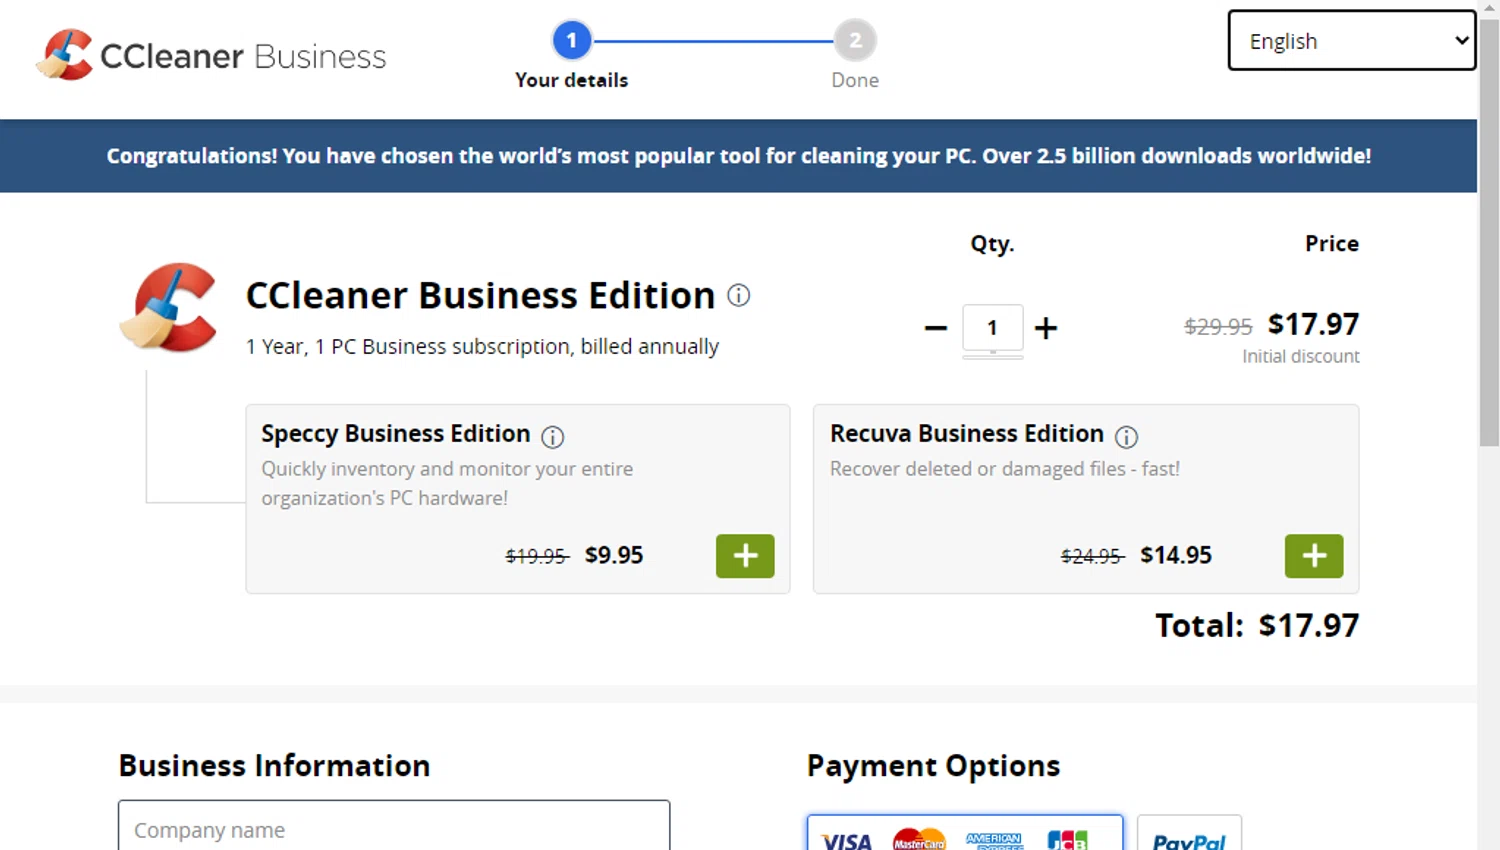This screenshot has height=850, width=1500.
Task: Click the Recuva Business Edition title
Action: click(x=967, y=434)
